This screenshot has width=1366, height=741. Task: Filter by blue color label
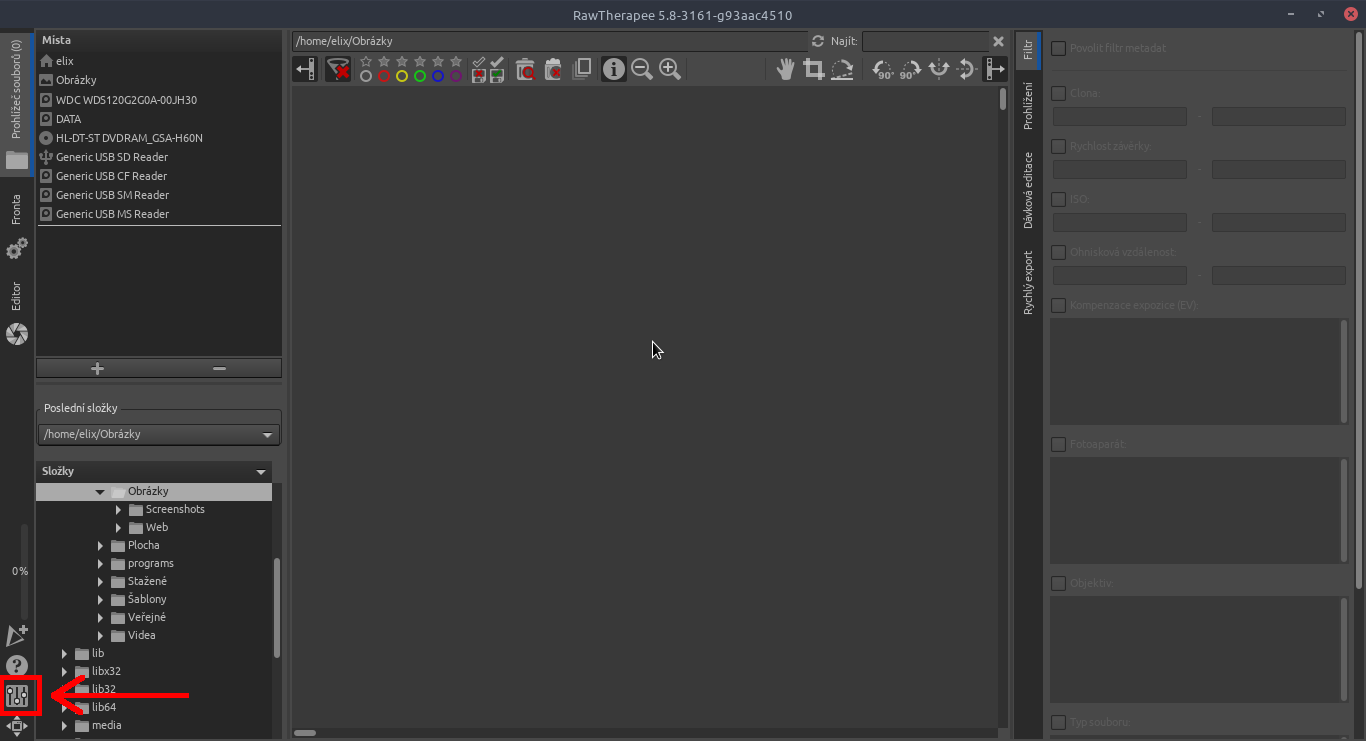(x=438, y=76)
